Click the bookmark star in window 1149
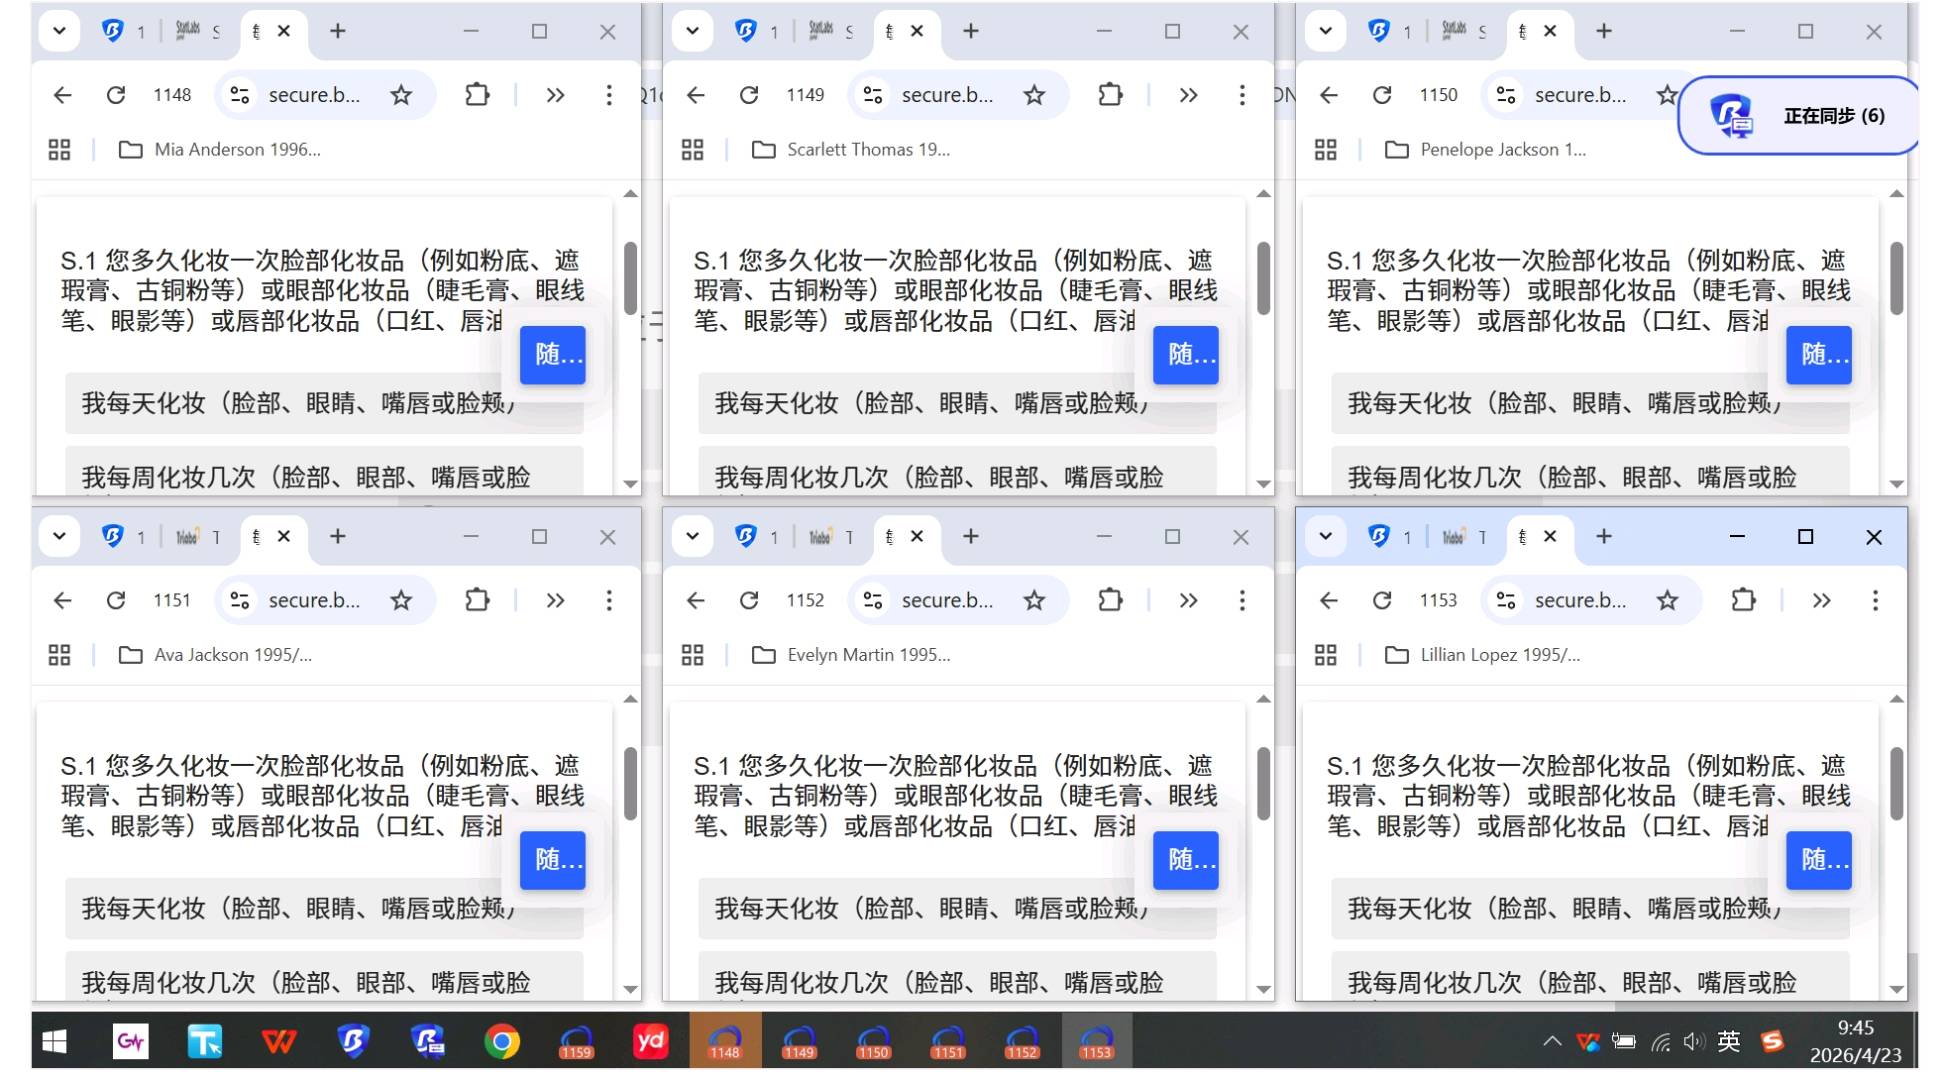The width and height of the screenshot is (1950, 1080). point(1034,94)
